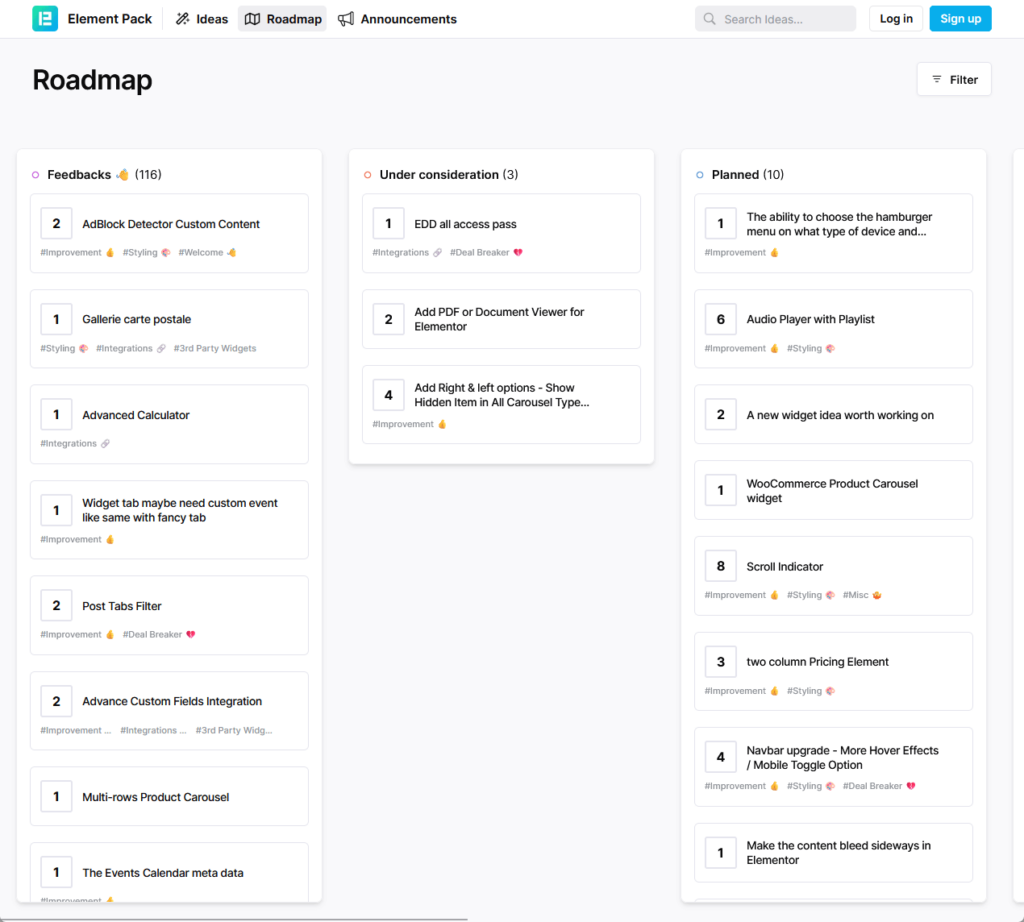
Task: Open Multi-rows Product Carousel idea
Action: (x=155, y=797)
